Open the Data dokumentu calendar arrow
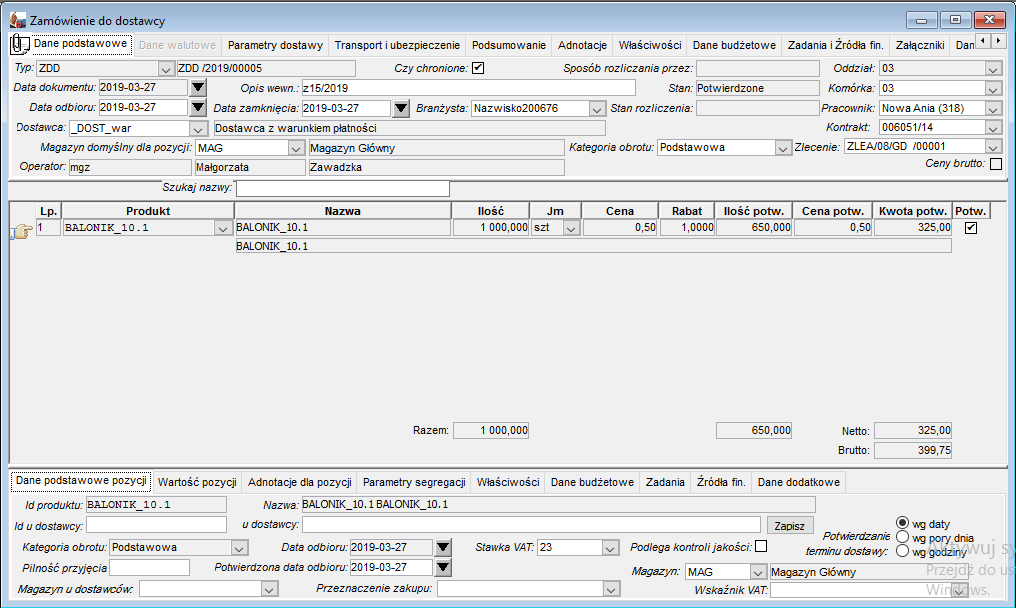Screen dimensions: 1016x608 tap(198, 88)
